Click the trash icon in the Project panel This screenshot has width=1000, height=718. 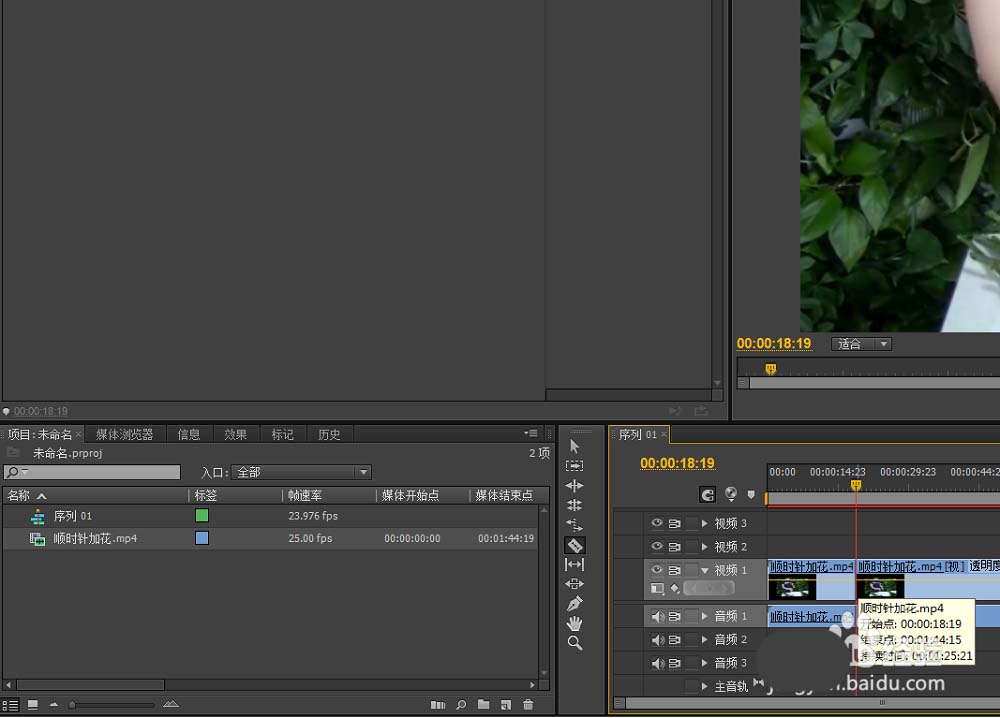coord(528,705)
